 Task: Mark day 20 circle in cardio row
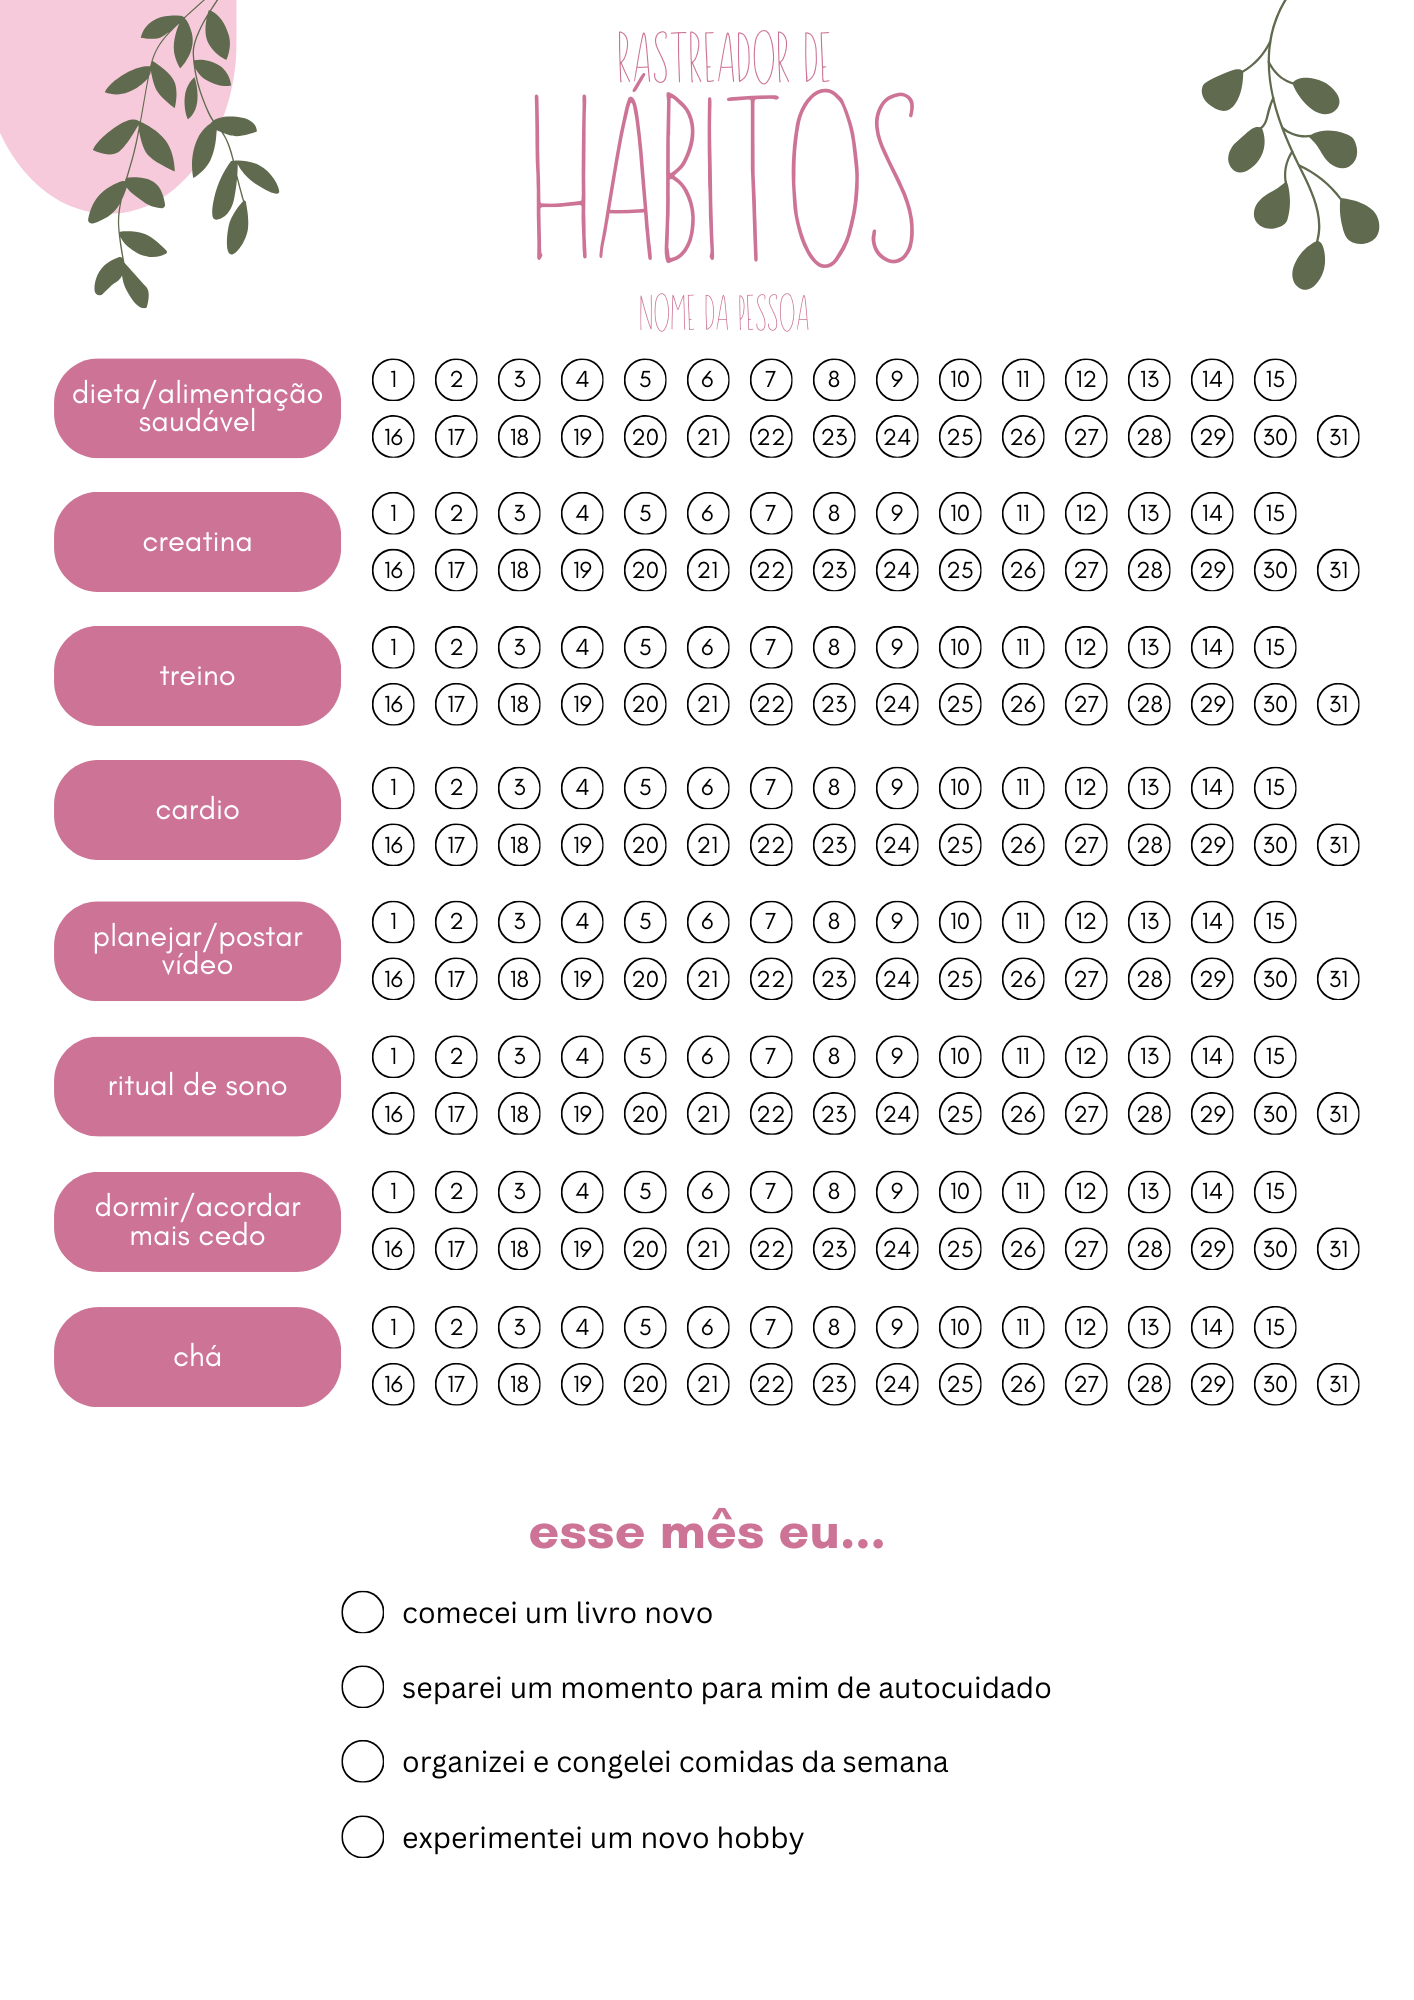tap(645, 846)
